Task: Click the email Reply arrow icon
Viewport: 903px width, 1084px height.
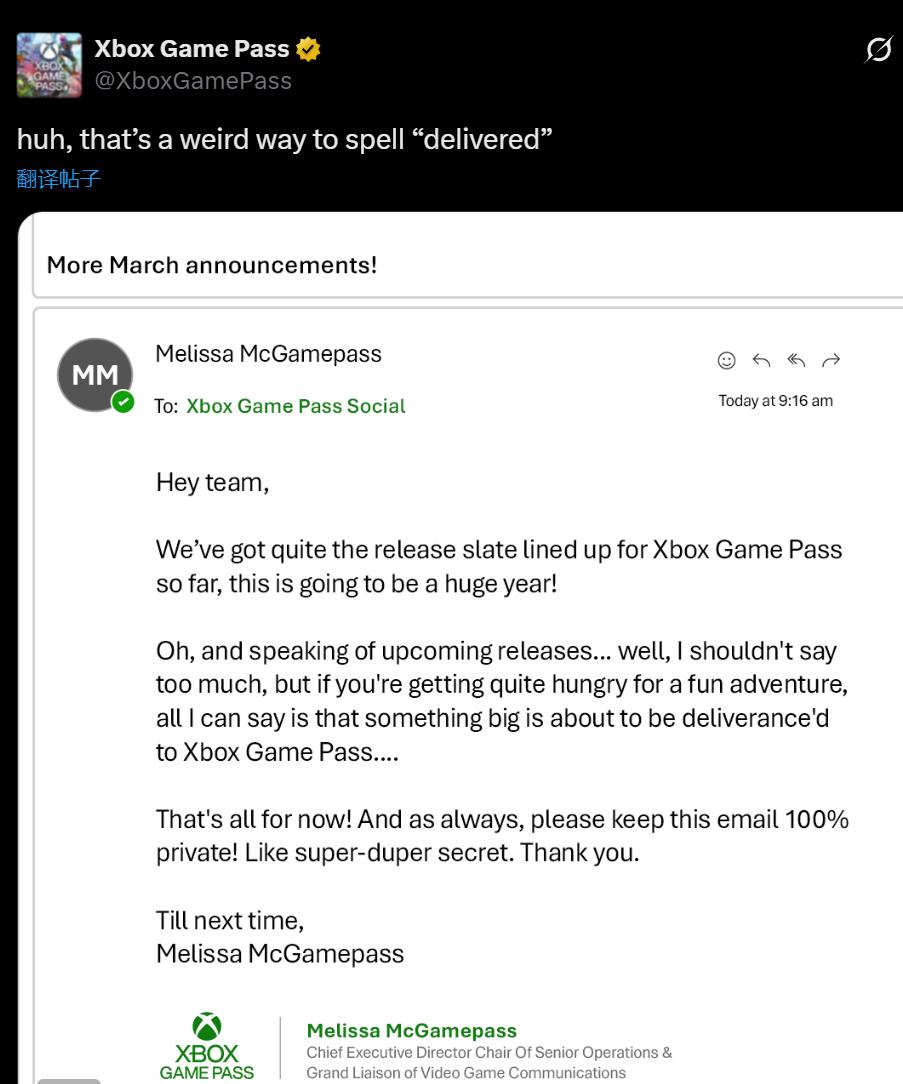Action: click(x=761, y=360)
